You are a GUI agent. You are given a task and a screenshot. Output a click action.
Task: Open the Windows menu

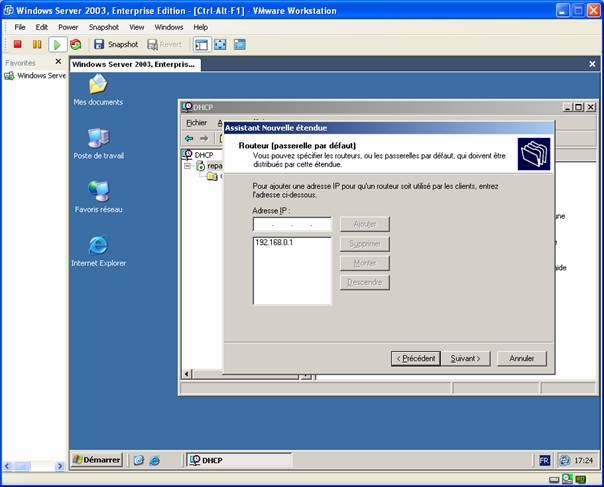(169, 27)
